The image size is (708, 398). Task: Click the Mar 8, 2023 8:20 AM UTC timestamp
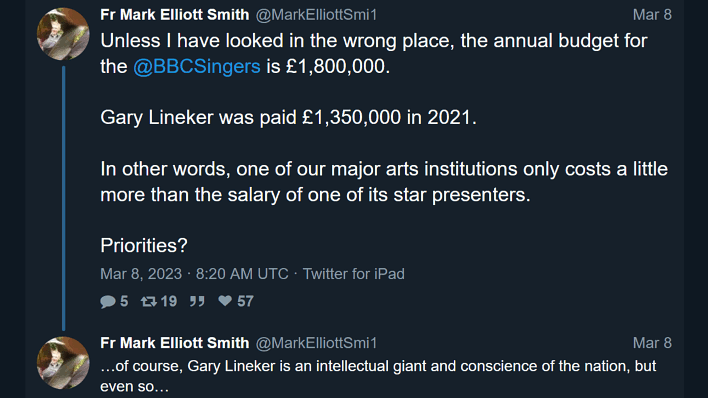(x=194, y=274)
